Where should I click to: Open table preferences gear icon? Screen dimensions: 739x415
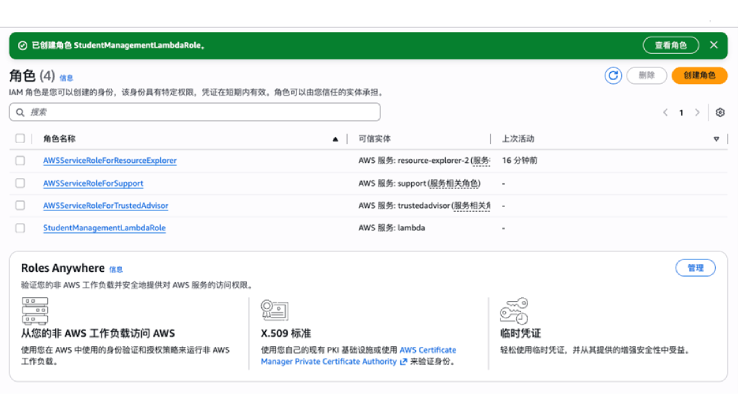click(x=720, y=113)
